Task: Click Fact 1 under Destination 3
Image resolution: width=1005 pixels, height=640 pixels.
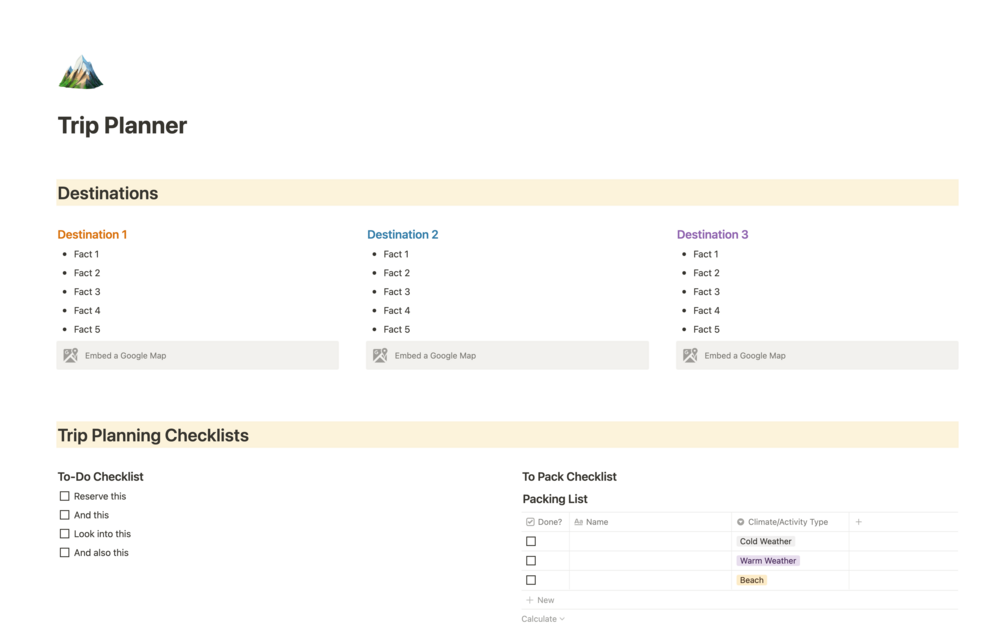Action: pos(706,254)
